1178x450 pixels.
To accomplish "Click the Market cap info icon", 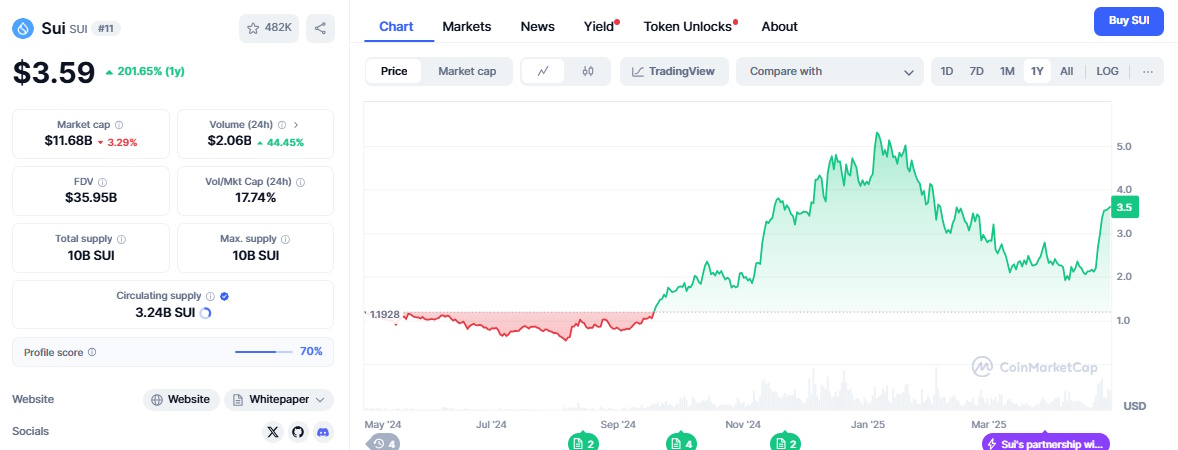I will click(x=119, y=125).
